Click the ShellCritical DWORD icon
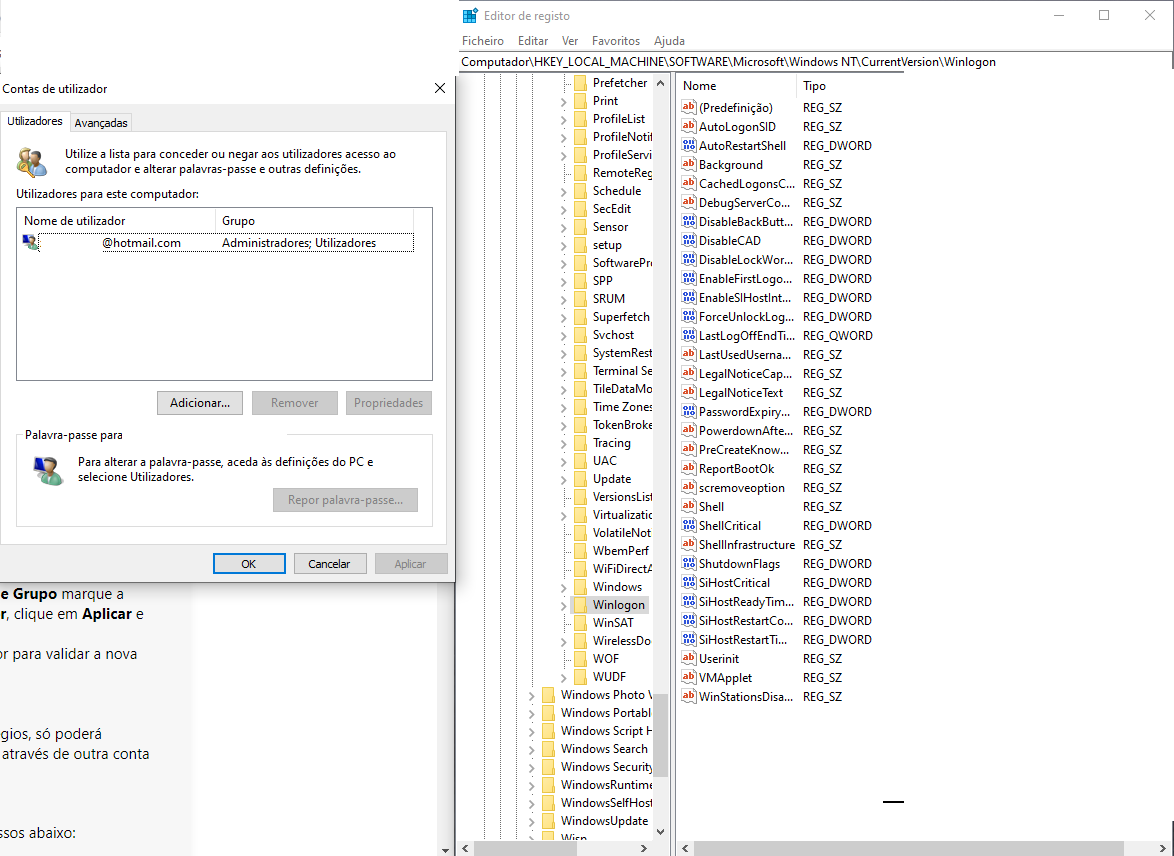 pyautogui.click(x=689, y=525)
